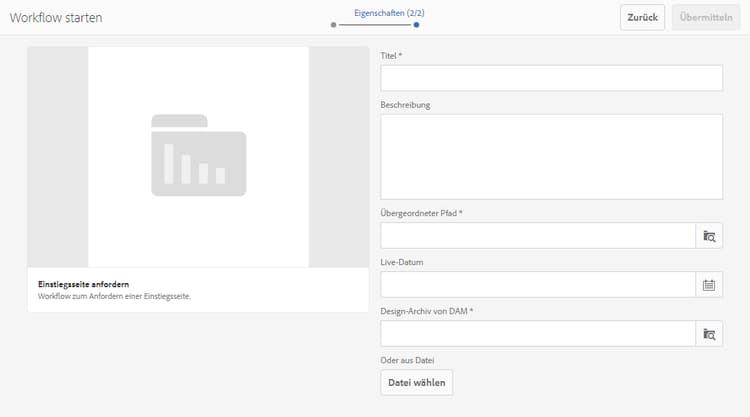Click the Zurück button
Viewport: 750px width, 417px height.
(x=642, y=18)
